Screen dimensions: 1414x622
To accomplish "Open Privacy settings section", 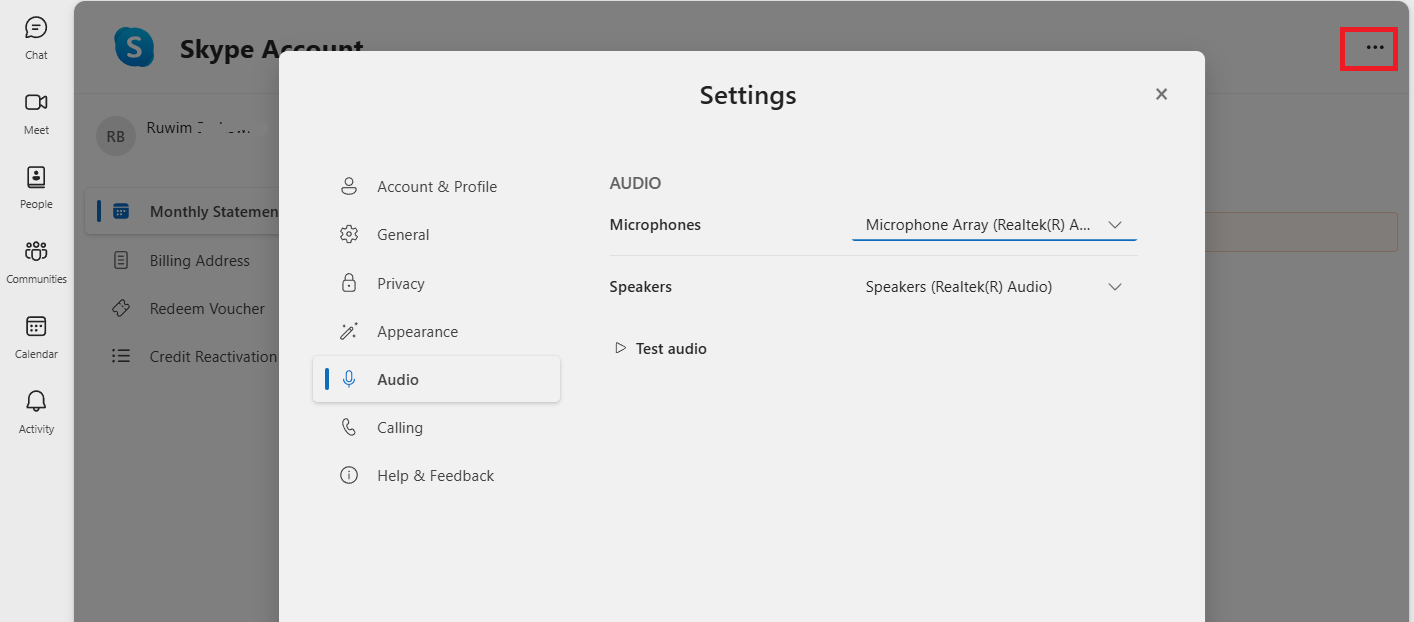I will (x=436, y=284).
